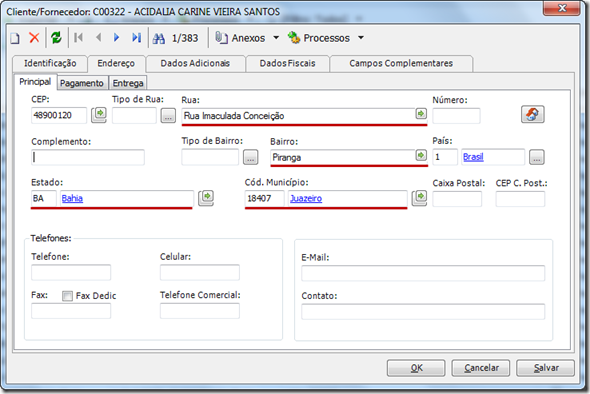Expand the Processos dropdown arrow
The image size is (590, 394).
coord(361,38)
